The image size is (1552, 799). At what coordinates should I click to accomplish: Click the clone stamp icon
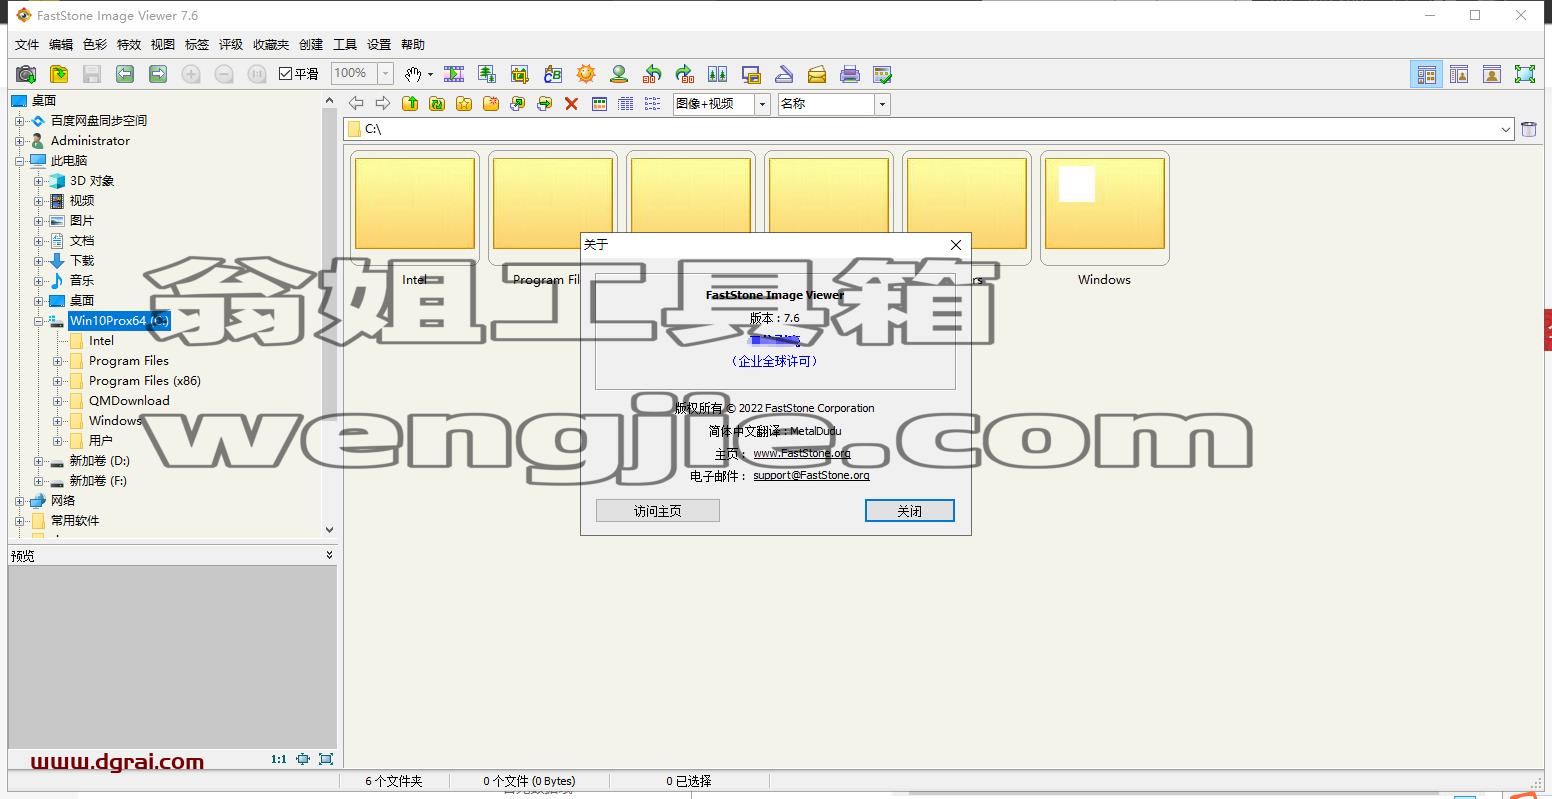619,74
